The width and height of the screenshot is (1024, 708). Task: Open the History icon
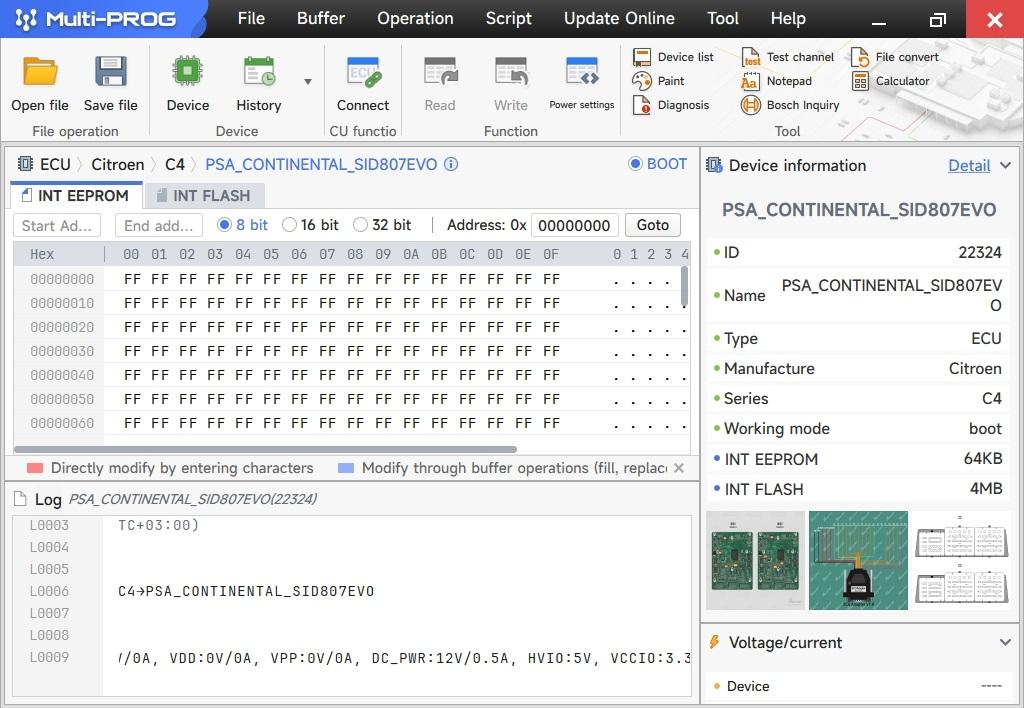click(x=259, y=71)
